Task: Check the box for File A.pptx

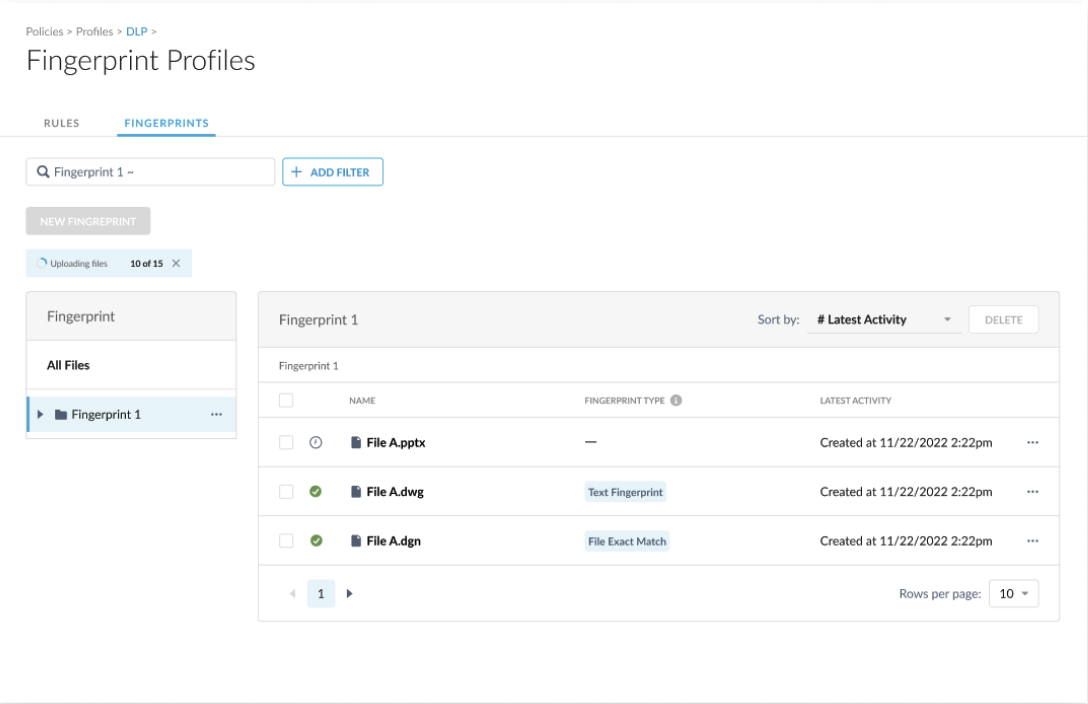Action: 286,443
